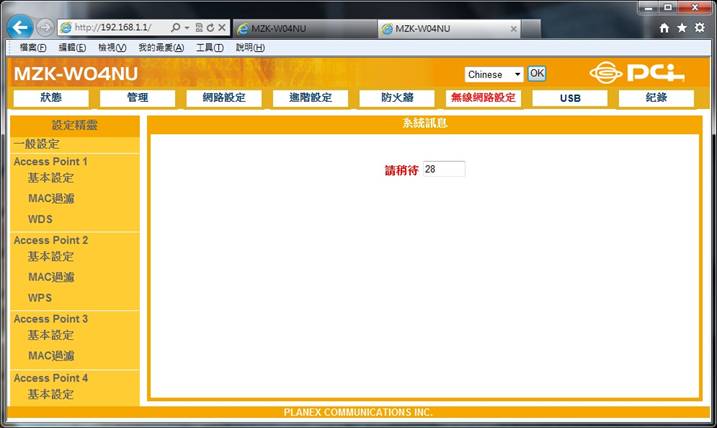The image size is (717, 428).
Task: Open a new blank browser tab
Action: [531, 29]
